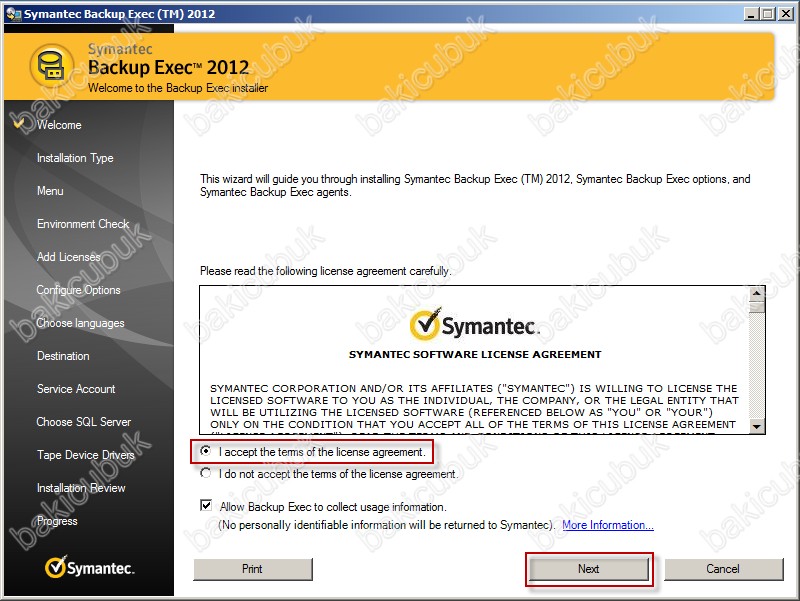Screen dimensions: 800x601
Task: Select the Installation Type step
Action: (x=75, y=158)
